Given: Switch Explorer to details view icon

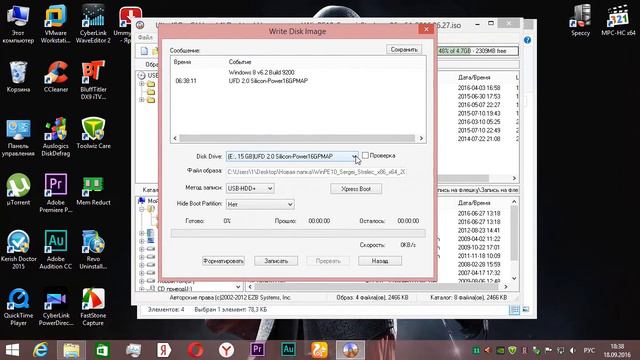Looking at the screenshot, I should [x=515, y=310].
